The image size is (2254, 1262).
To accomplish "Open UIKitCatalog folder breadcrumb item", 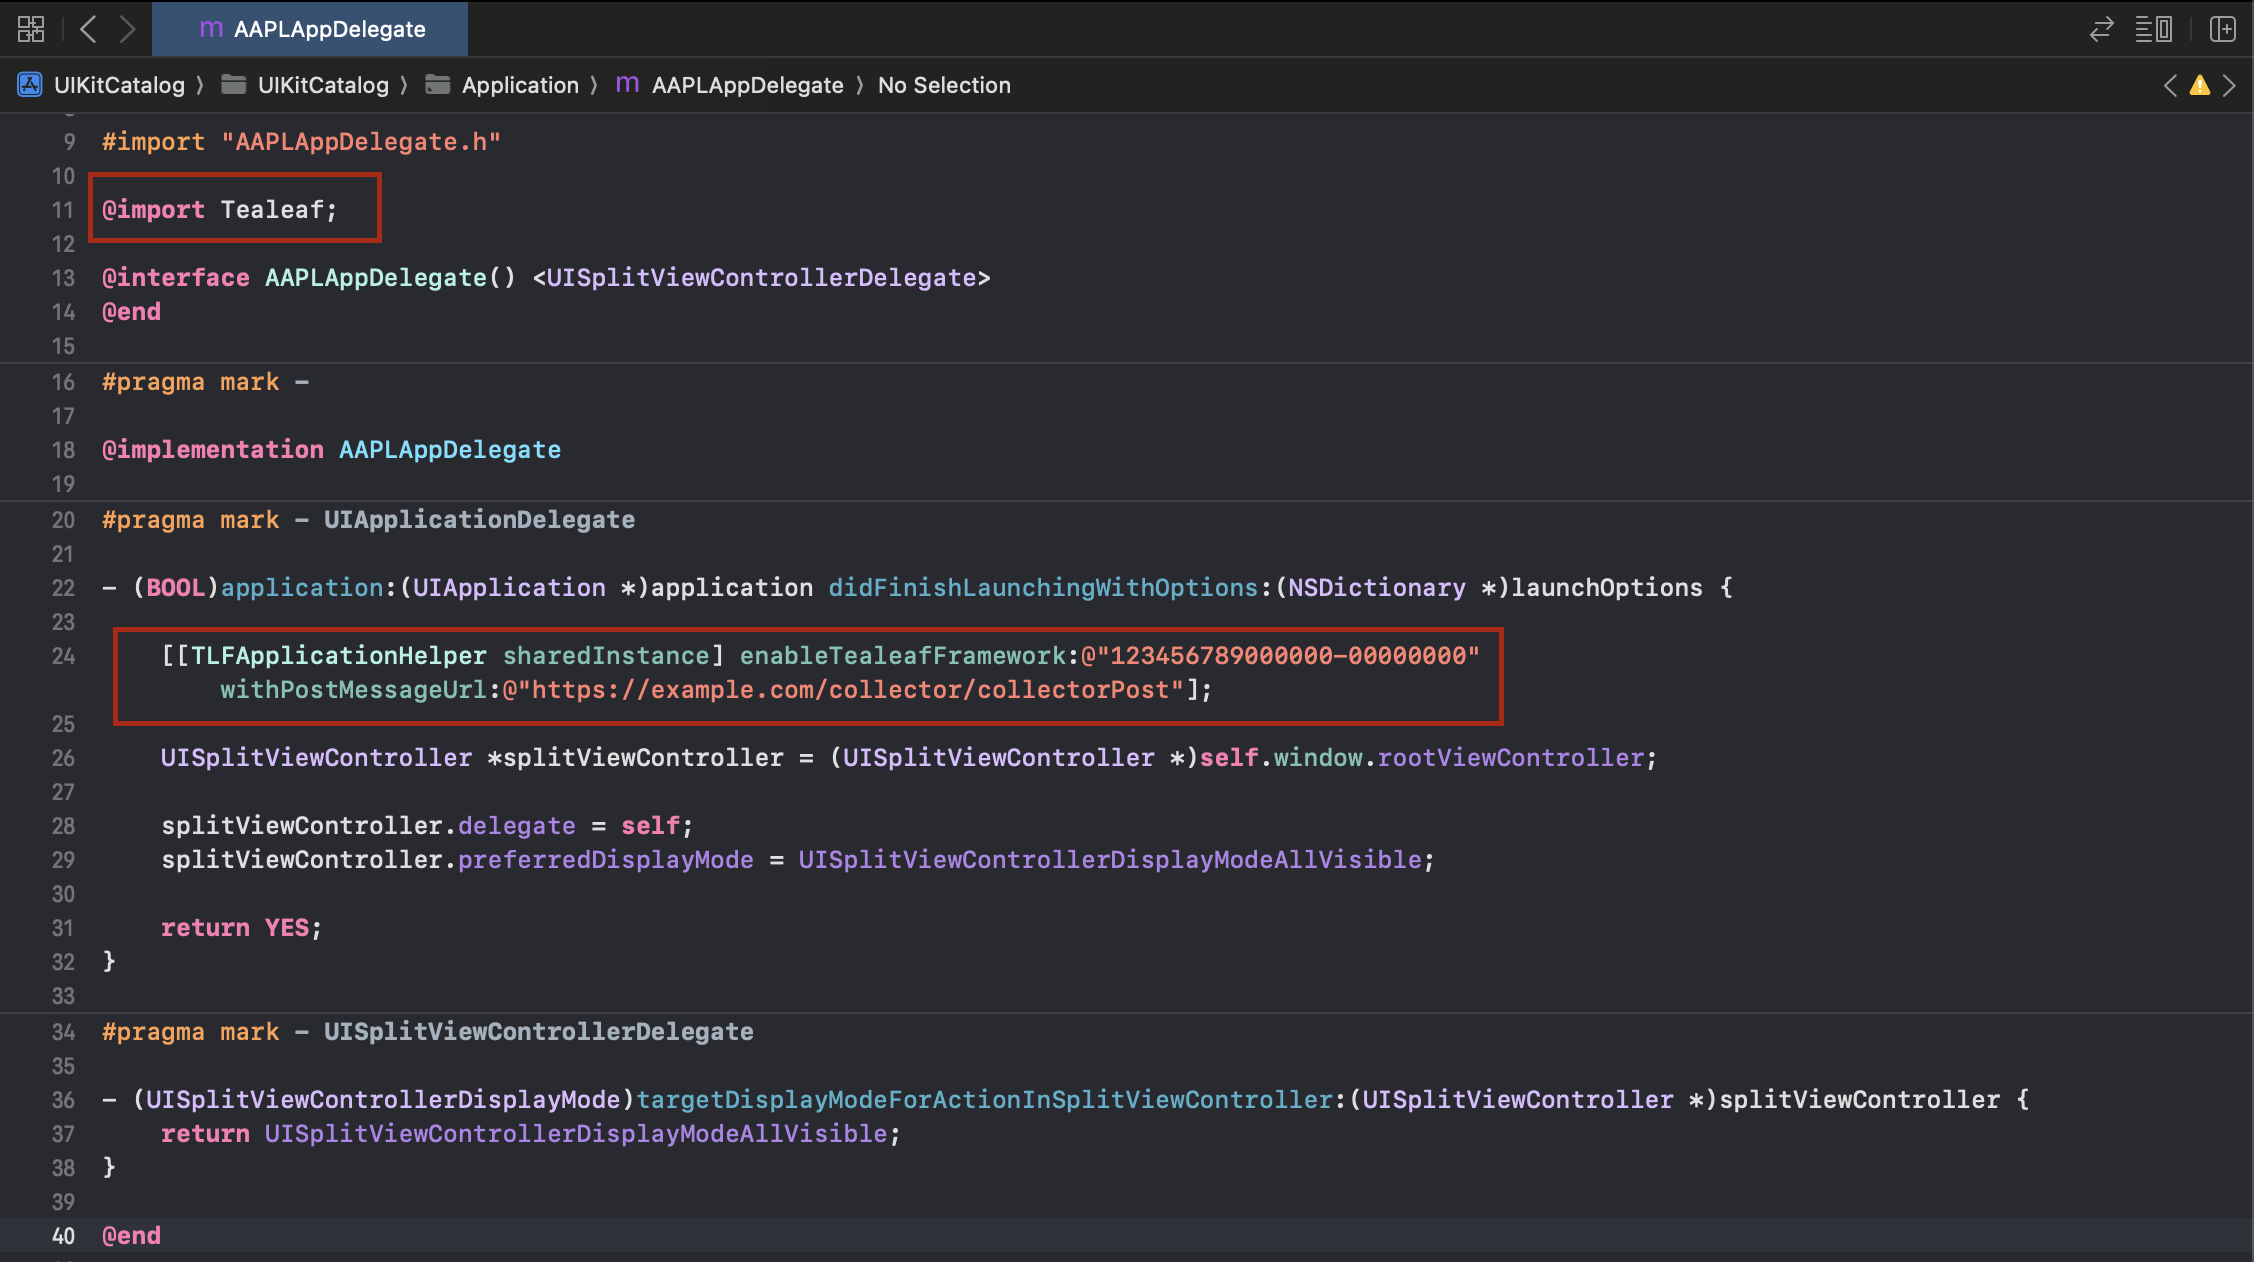I will [x=323, y=85].
